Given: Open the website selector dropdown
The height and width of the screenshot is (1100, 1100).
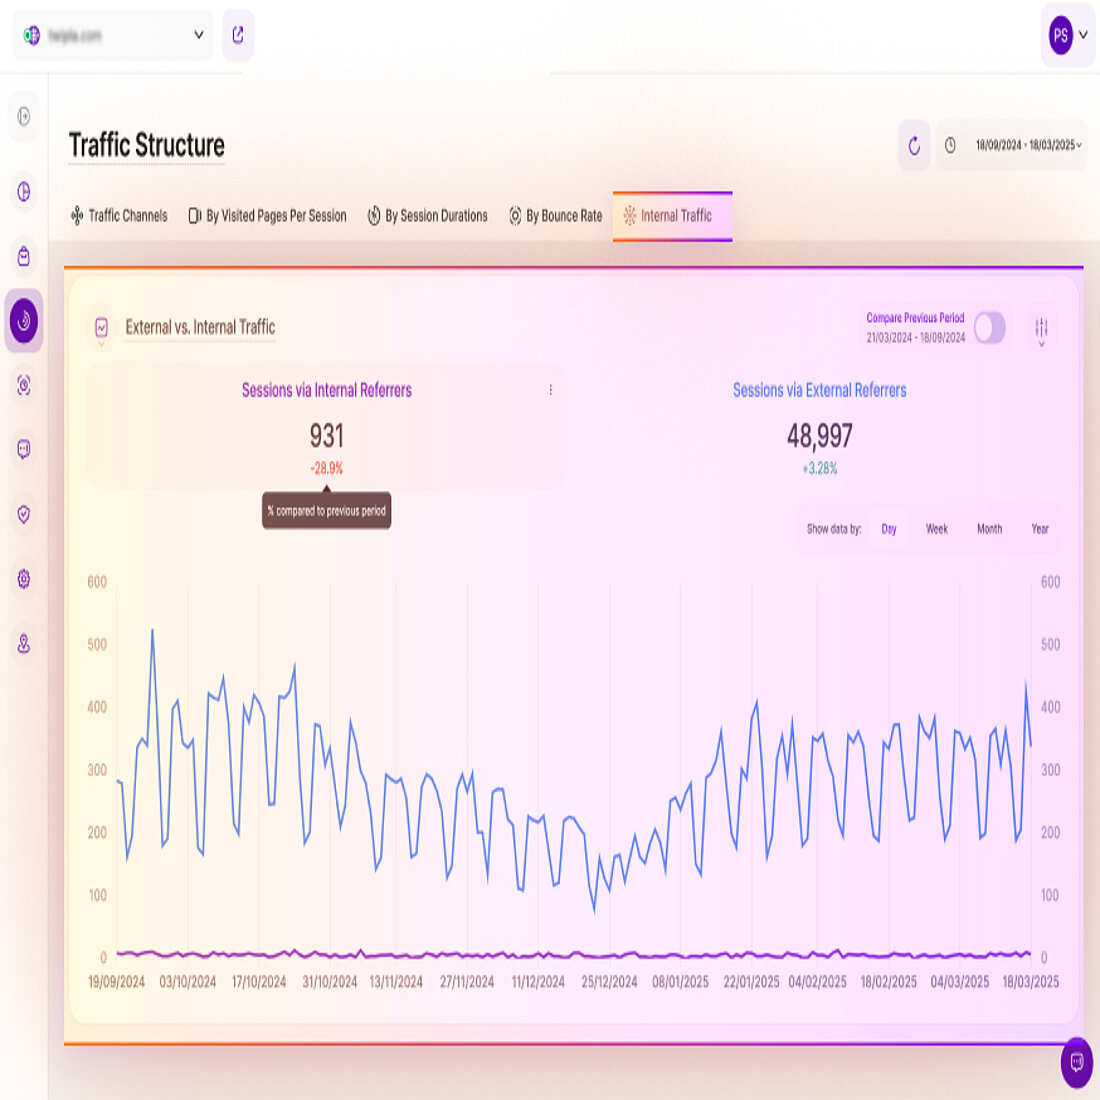Looking at the screenshot, I should coord(112,34).
